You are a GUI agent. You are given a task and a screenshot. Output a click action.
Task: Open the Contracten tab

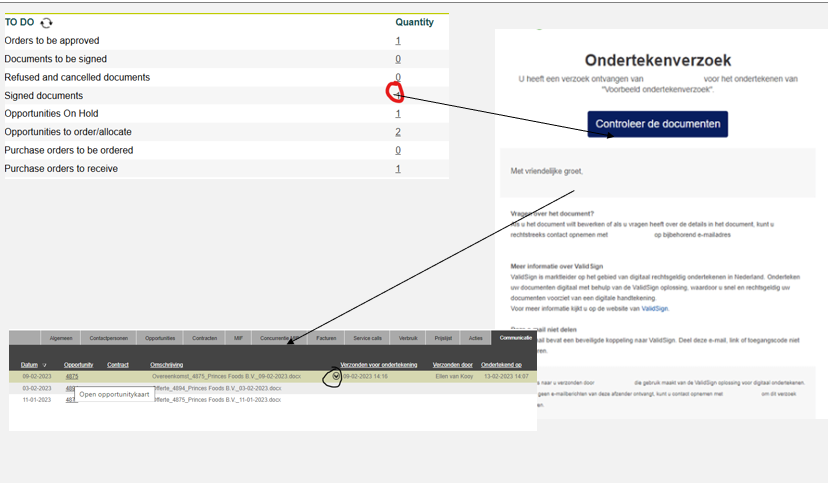click(204, 339)
